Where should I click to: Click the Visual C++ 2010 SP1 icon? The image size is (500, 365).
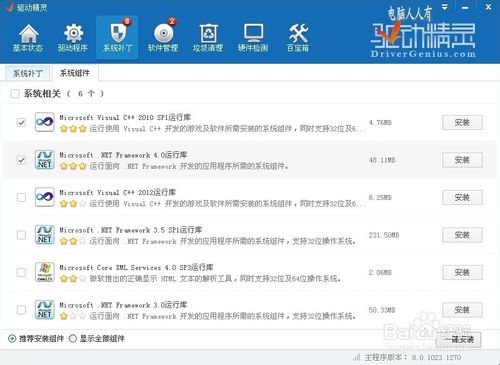[x=45, y=122]
